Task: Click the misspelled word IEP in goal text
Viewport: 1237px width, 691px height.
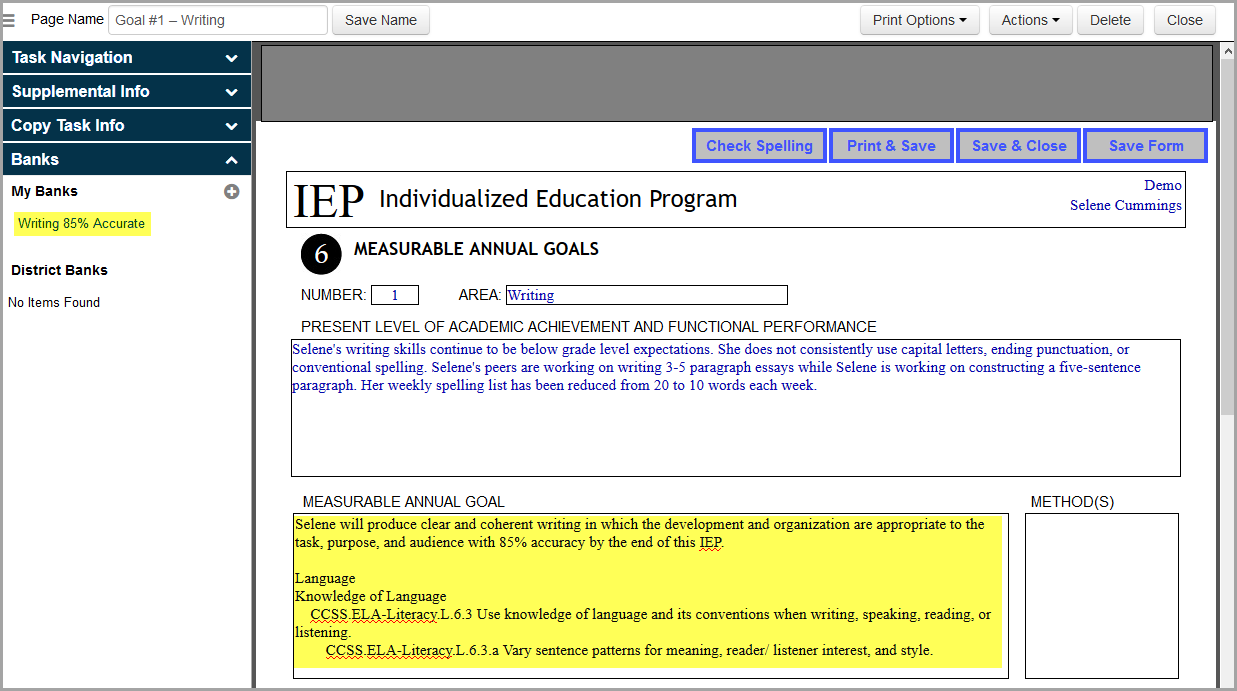Action: tap(710, 543)
